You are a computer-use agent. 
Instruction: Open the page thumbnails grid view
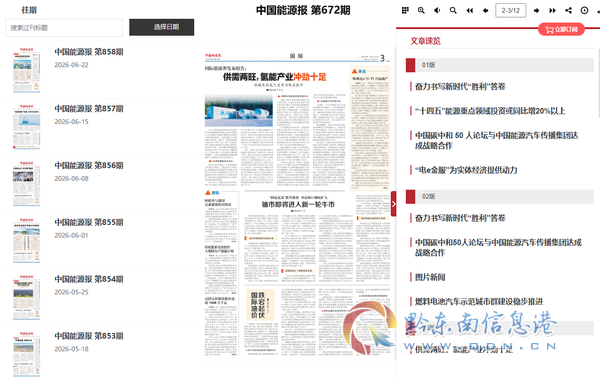[x=405, y=10]
